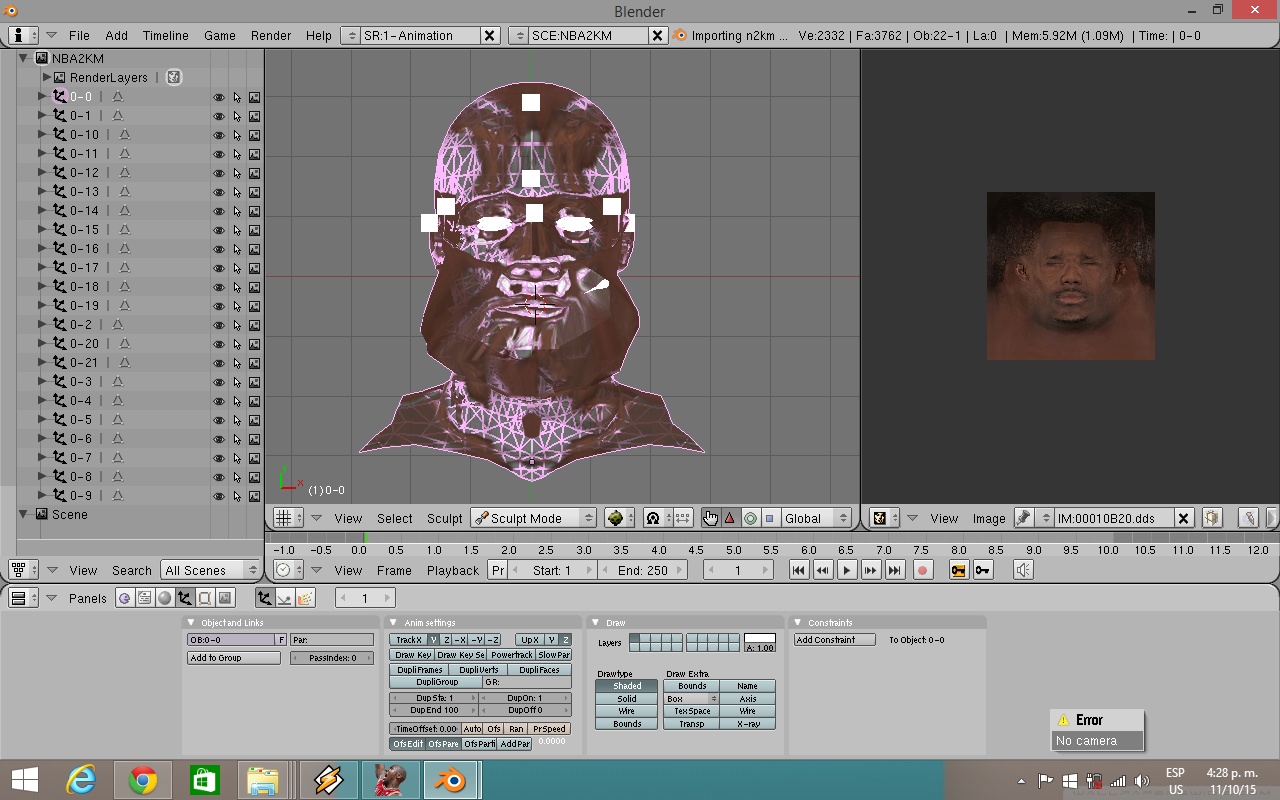Skip to the next keyframe
Screen dimensions: 1280x800
click(x=871, y=570)
